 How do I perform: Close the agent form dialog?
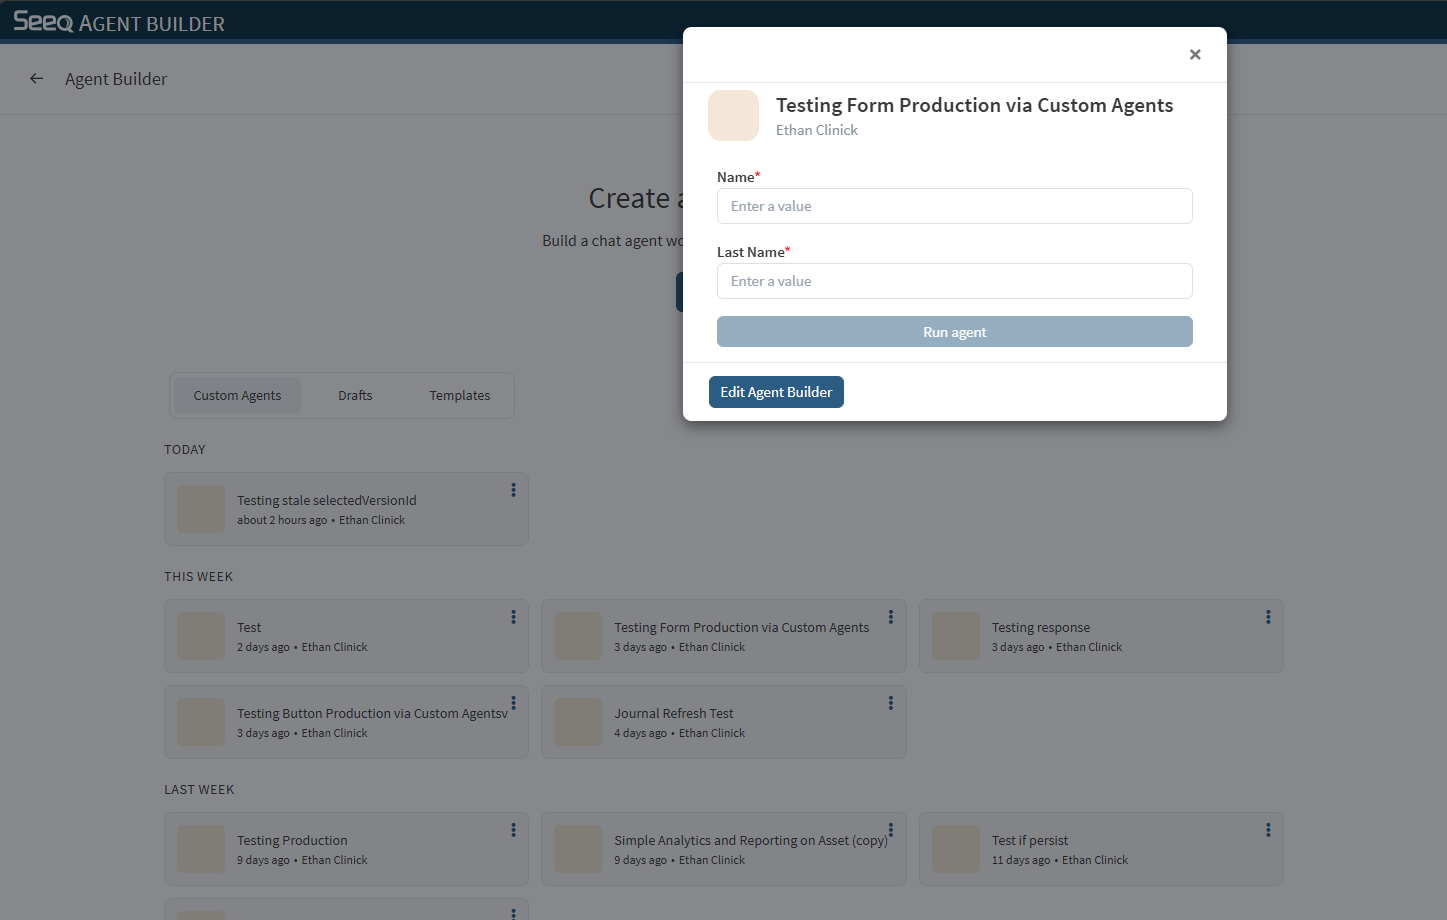(1195, 55)
